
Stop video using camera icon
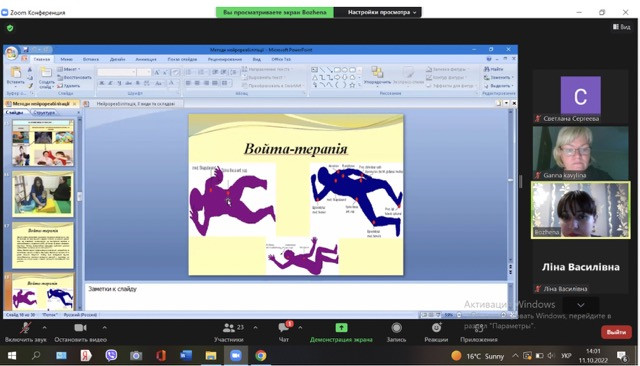(x=80, y=328)
